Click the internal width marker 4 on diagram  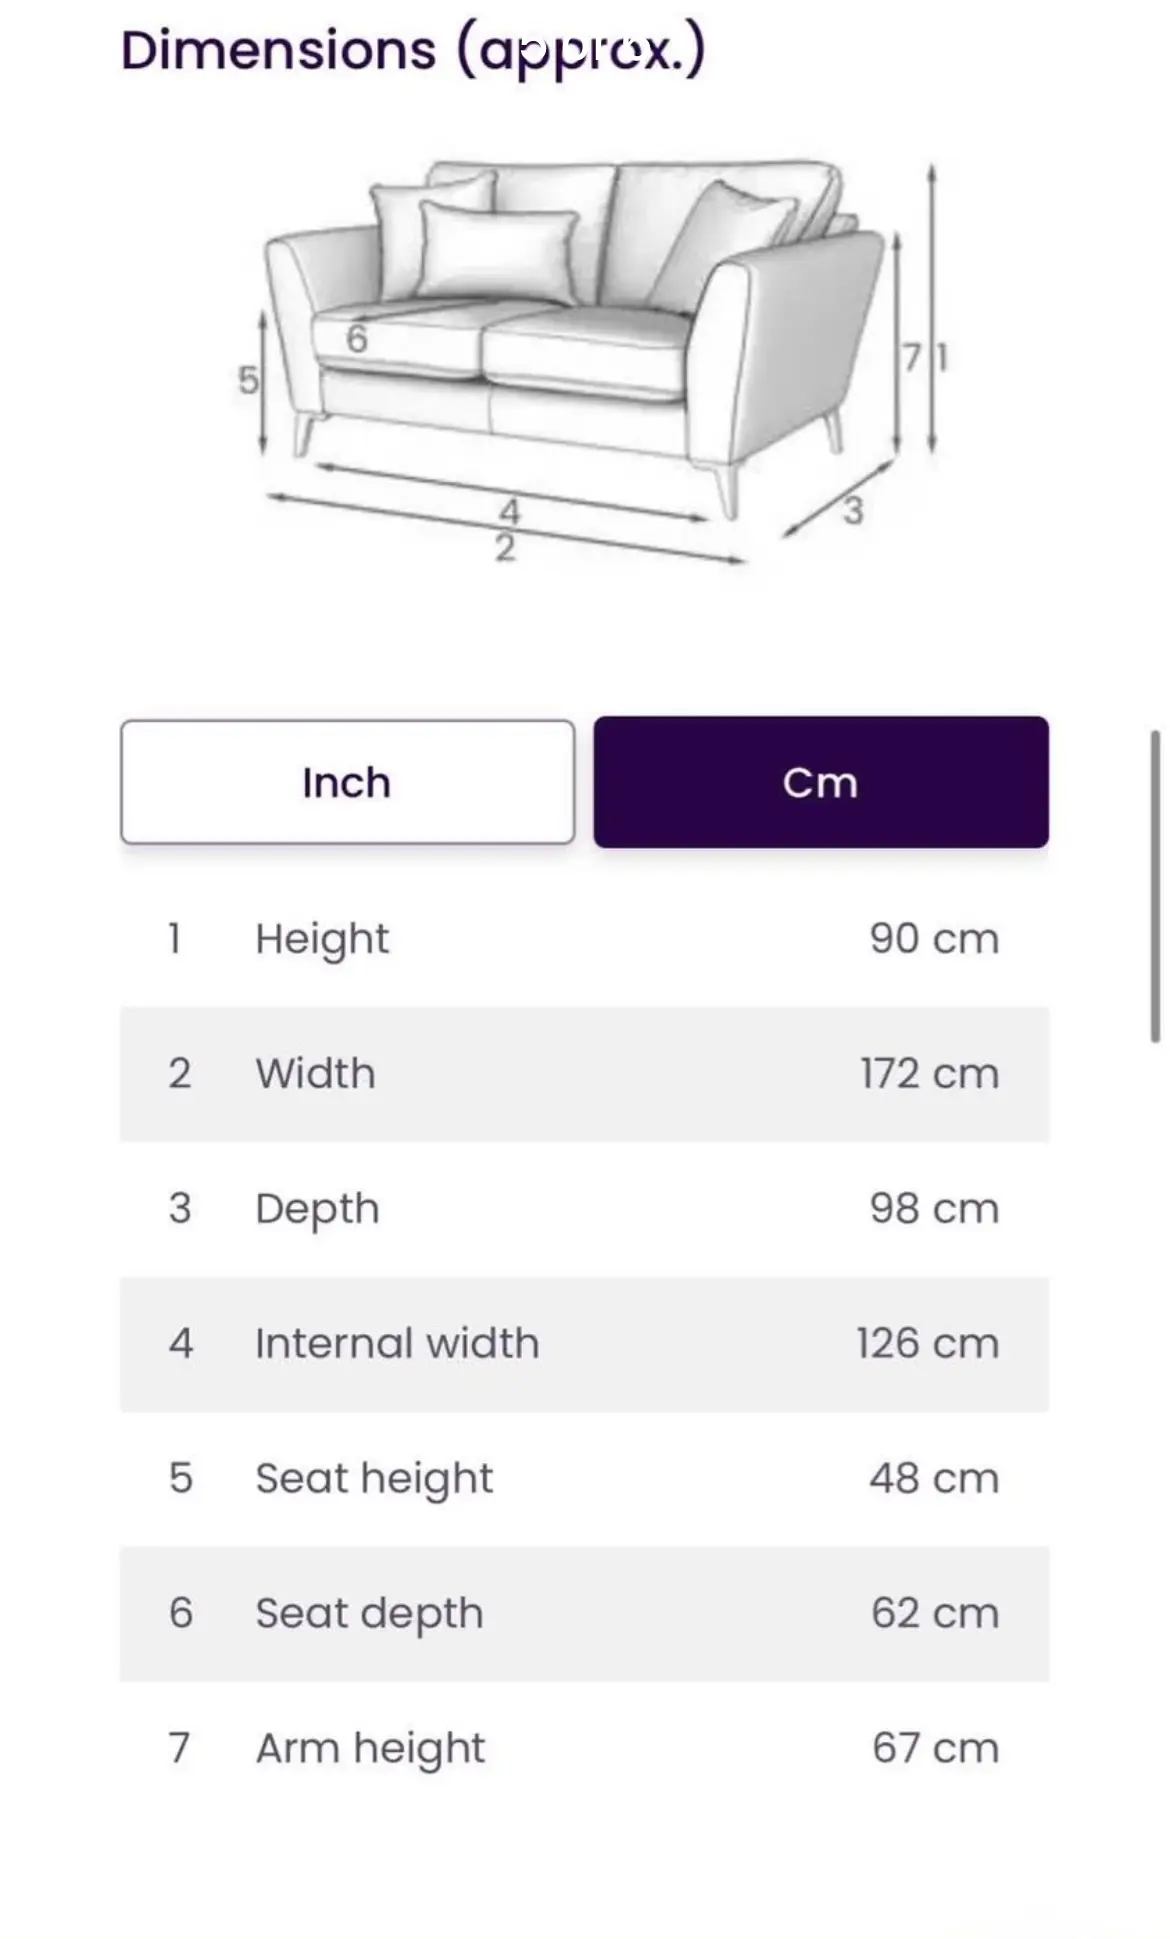point(509,512)
